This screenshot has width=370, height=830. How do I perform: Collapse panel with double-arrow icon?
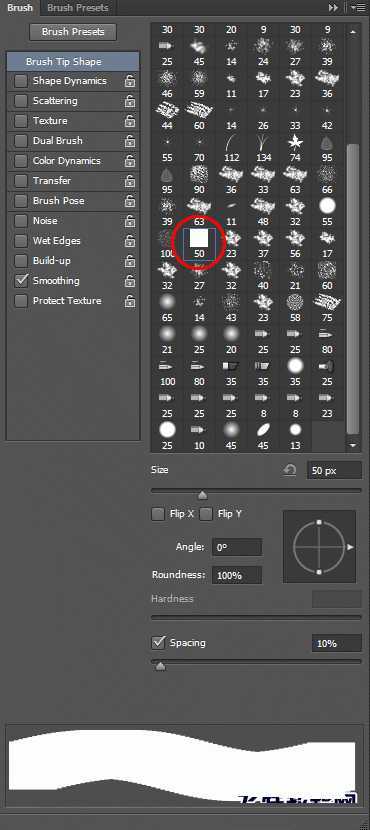tap(333, 7)
